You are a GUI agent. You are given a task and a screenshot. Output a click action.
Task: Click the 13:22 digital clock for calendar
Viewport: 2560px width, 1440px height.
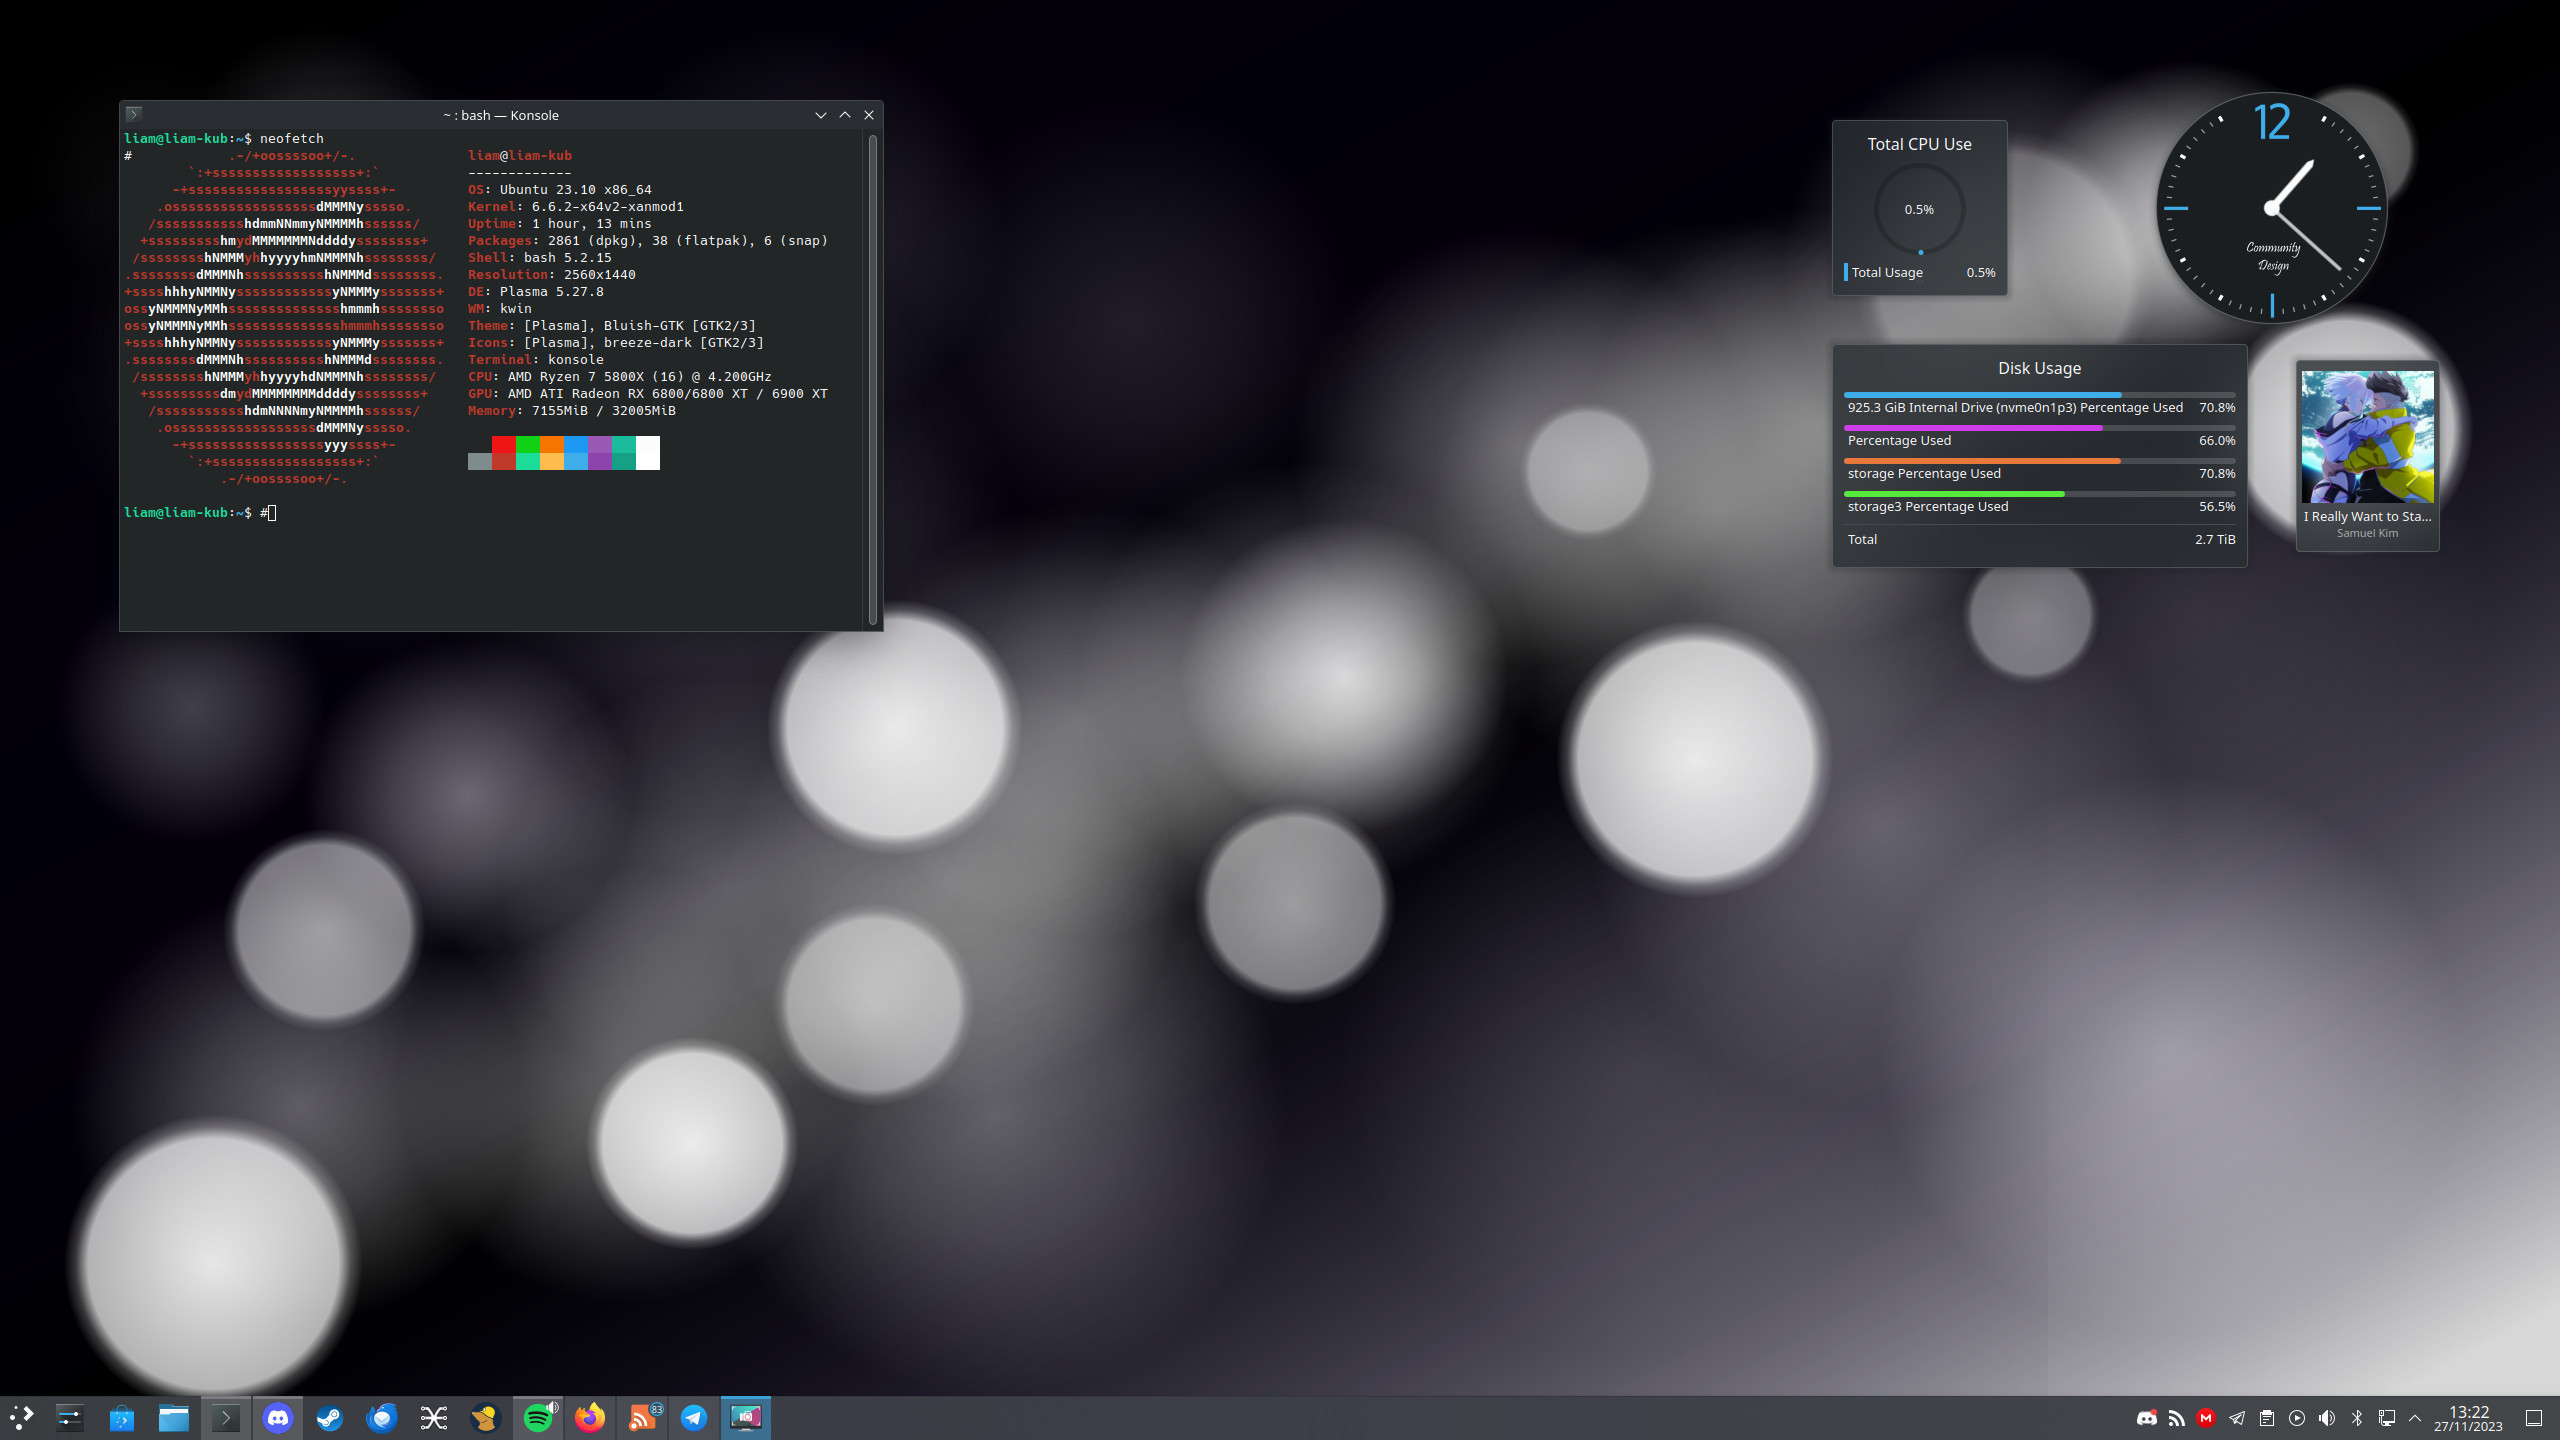coord(2468,1418)
